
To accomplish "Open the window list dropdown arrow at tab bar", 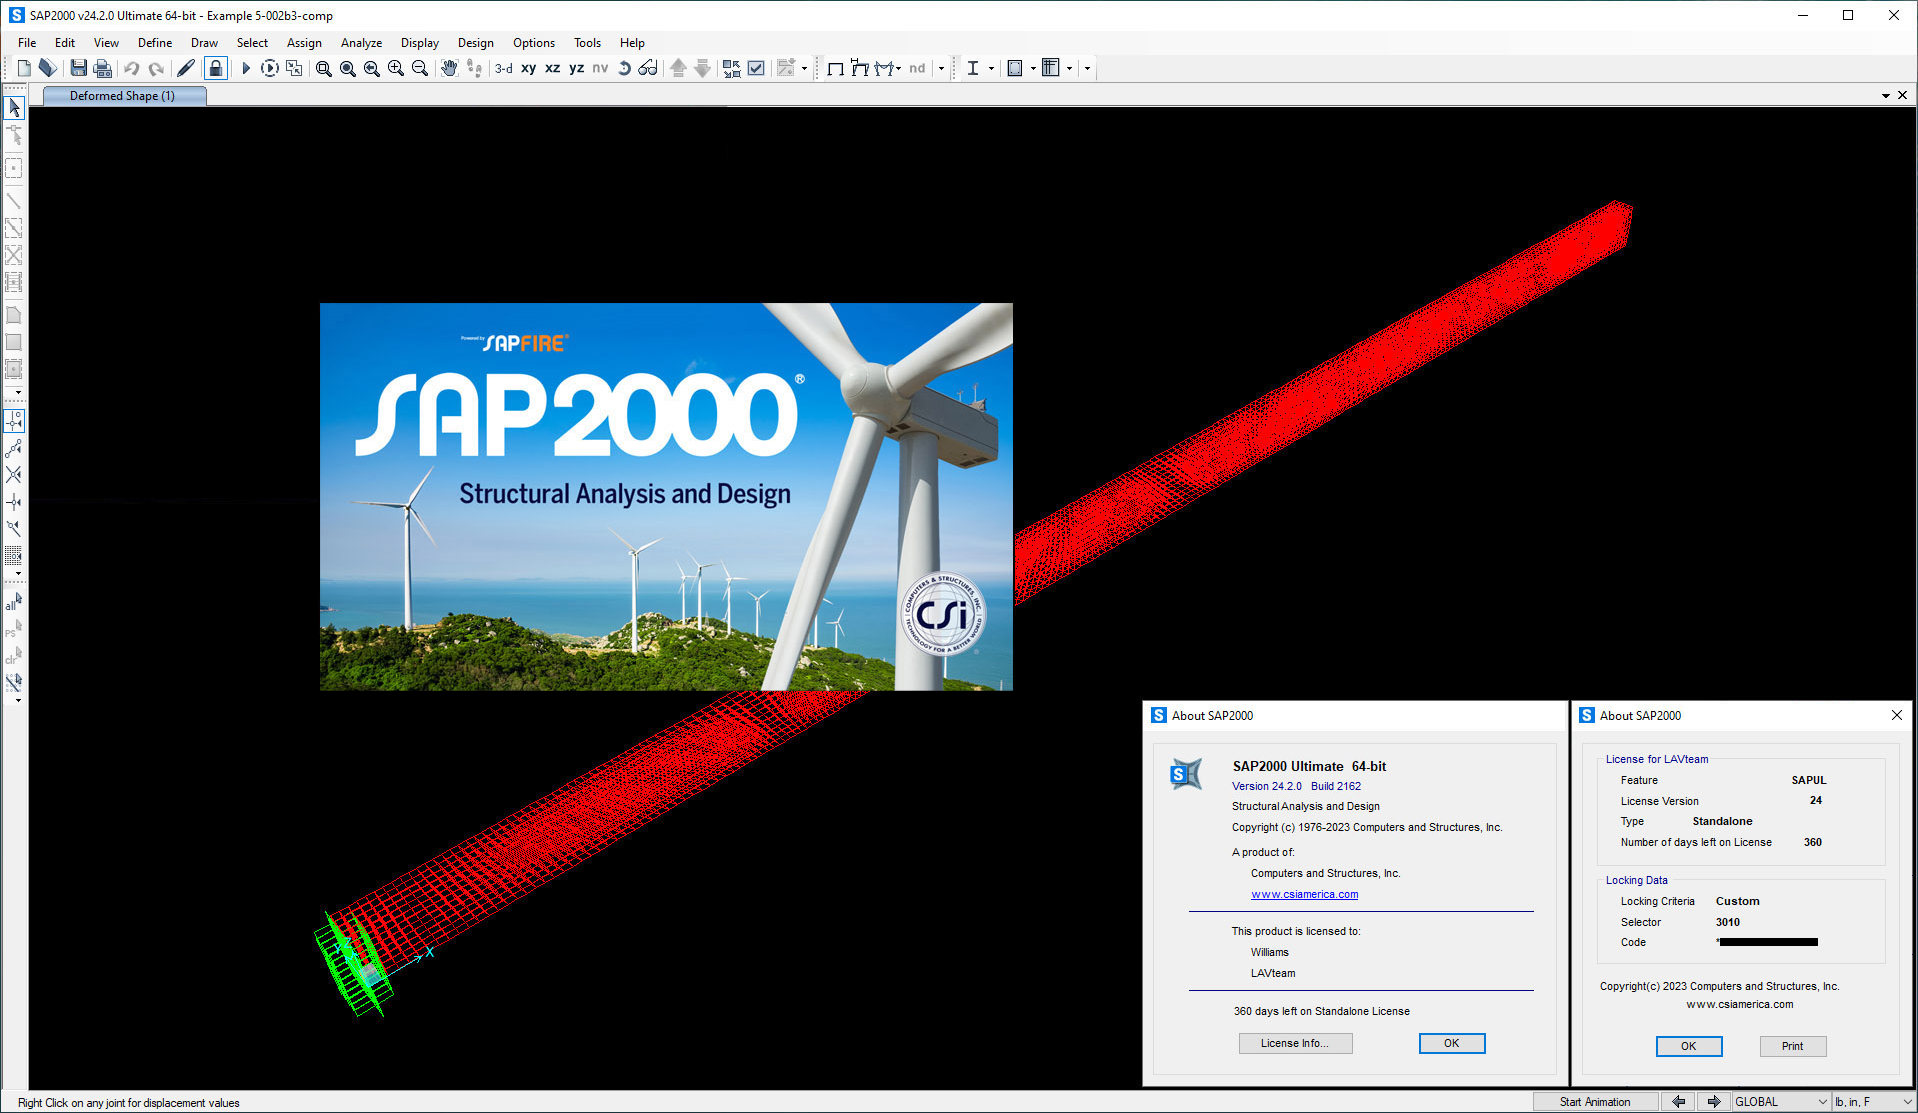I will click(x=1886, y=96).
